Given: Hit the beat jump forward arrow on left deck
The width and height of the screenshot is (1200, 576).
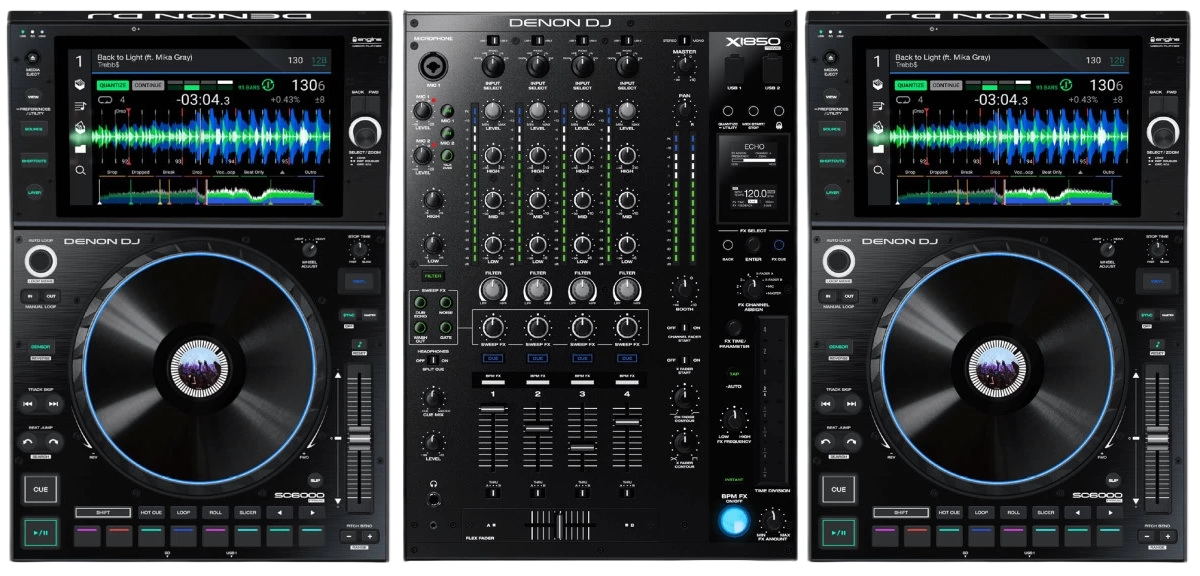Looking at the screenshot, I should (x=53, y=443).
